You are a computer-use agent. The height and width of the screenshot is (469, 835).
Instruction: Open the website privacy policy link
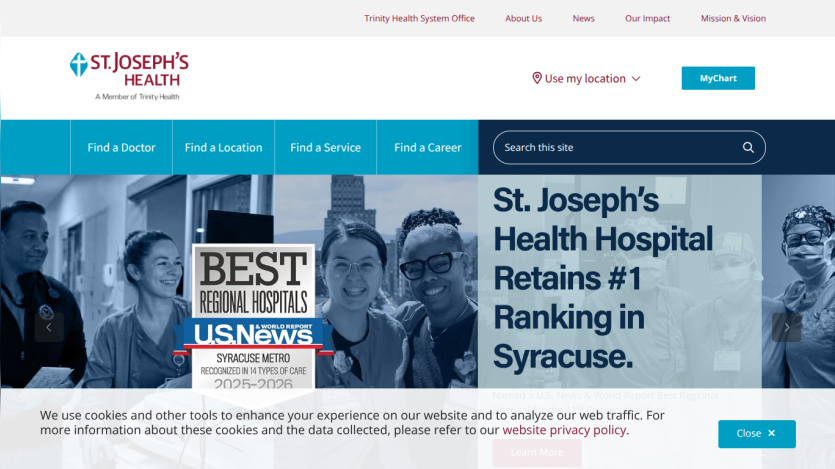[564, 430]
